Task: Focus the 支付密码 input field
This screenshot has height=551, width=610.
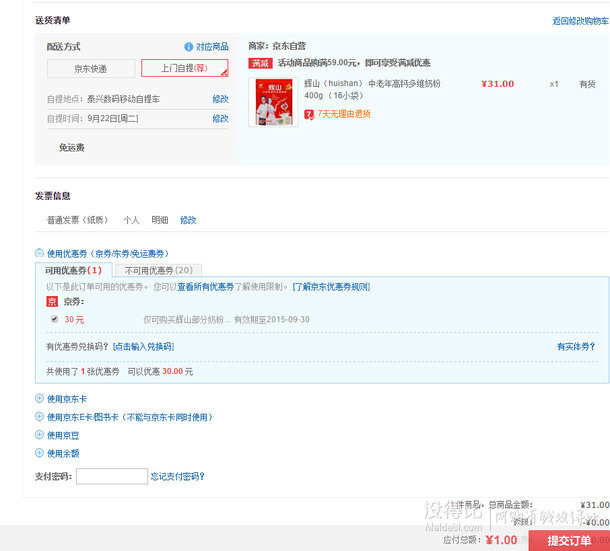Action: pos(112,476)
